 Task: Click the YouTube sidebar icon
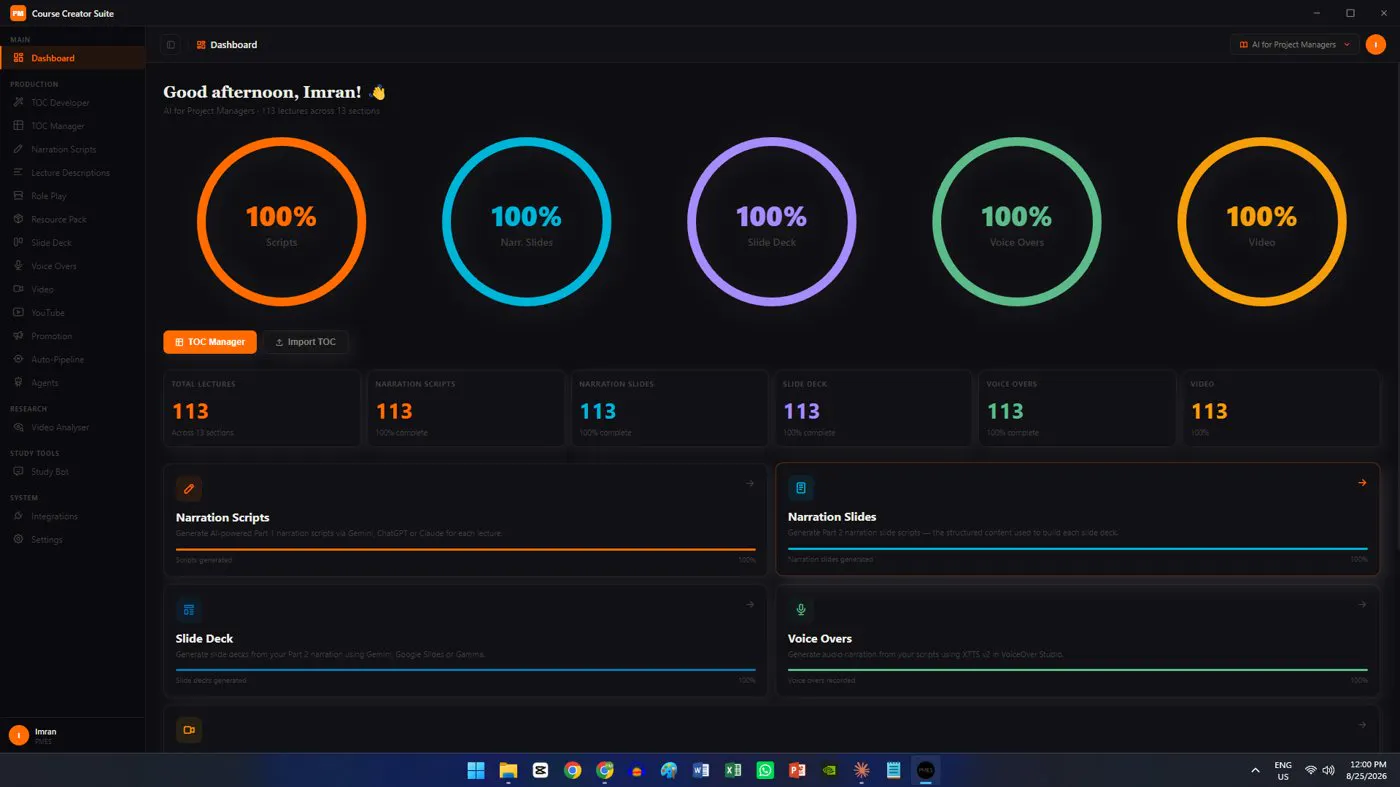(19, 313)
